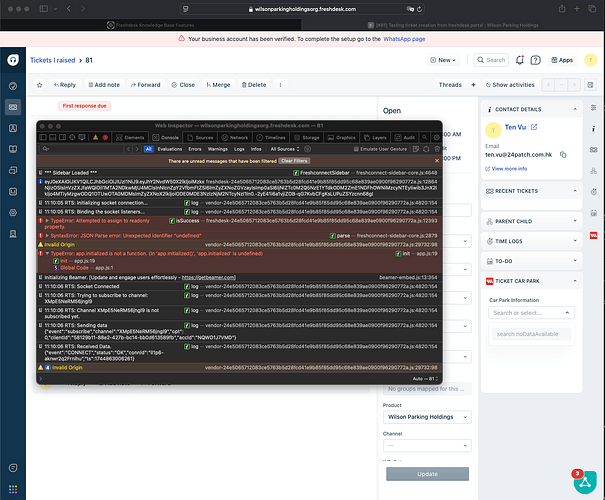Viewport: 605px width, 500px height.
Task: Dismiss the filtered messages banner
Action: (437, 161)
